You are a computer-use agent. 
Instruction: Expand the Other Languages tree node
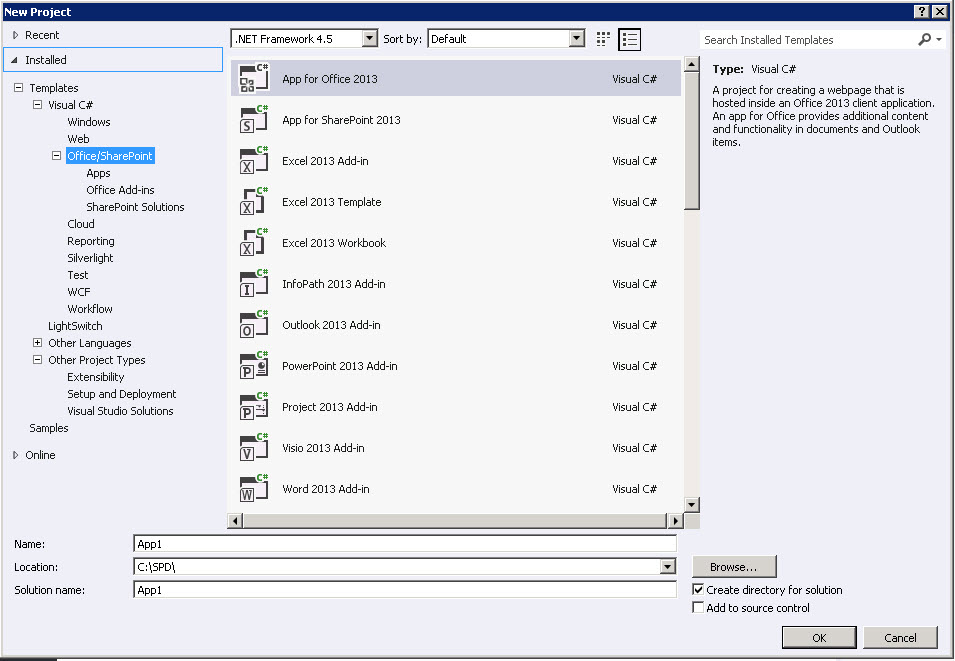(x=38, y=343)
